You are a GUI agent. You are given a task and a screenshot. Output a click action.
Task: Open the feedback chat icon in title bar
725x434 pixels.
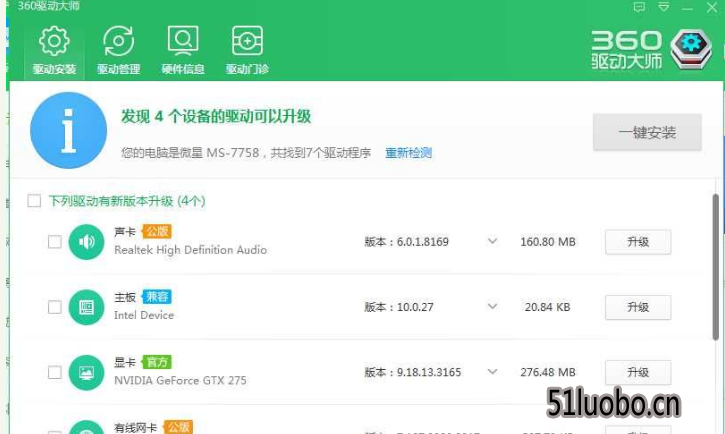pyautogui.click(x=639, y=7)
